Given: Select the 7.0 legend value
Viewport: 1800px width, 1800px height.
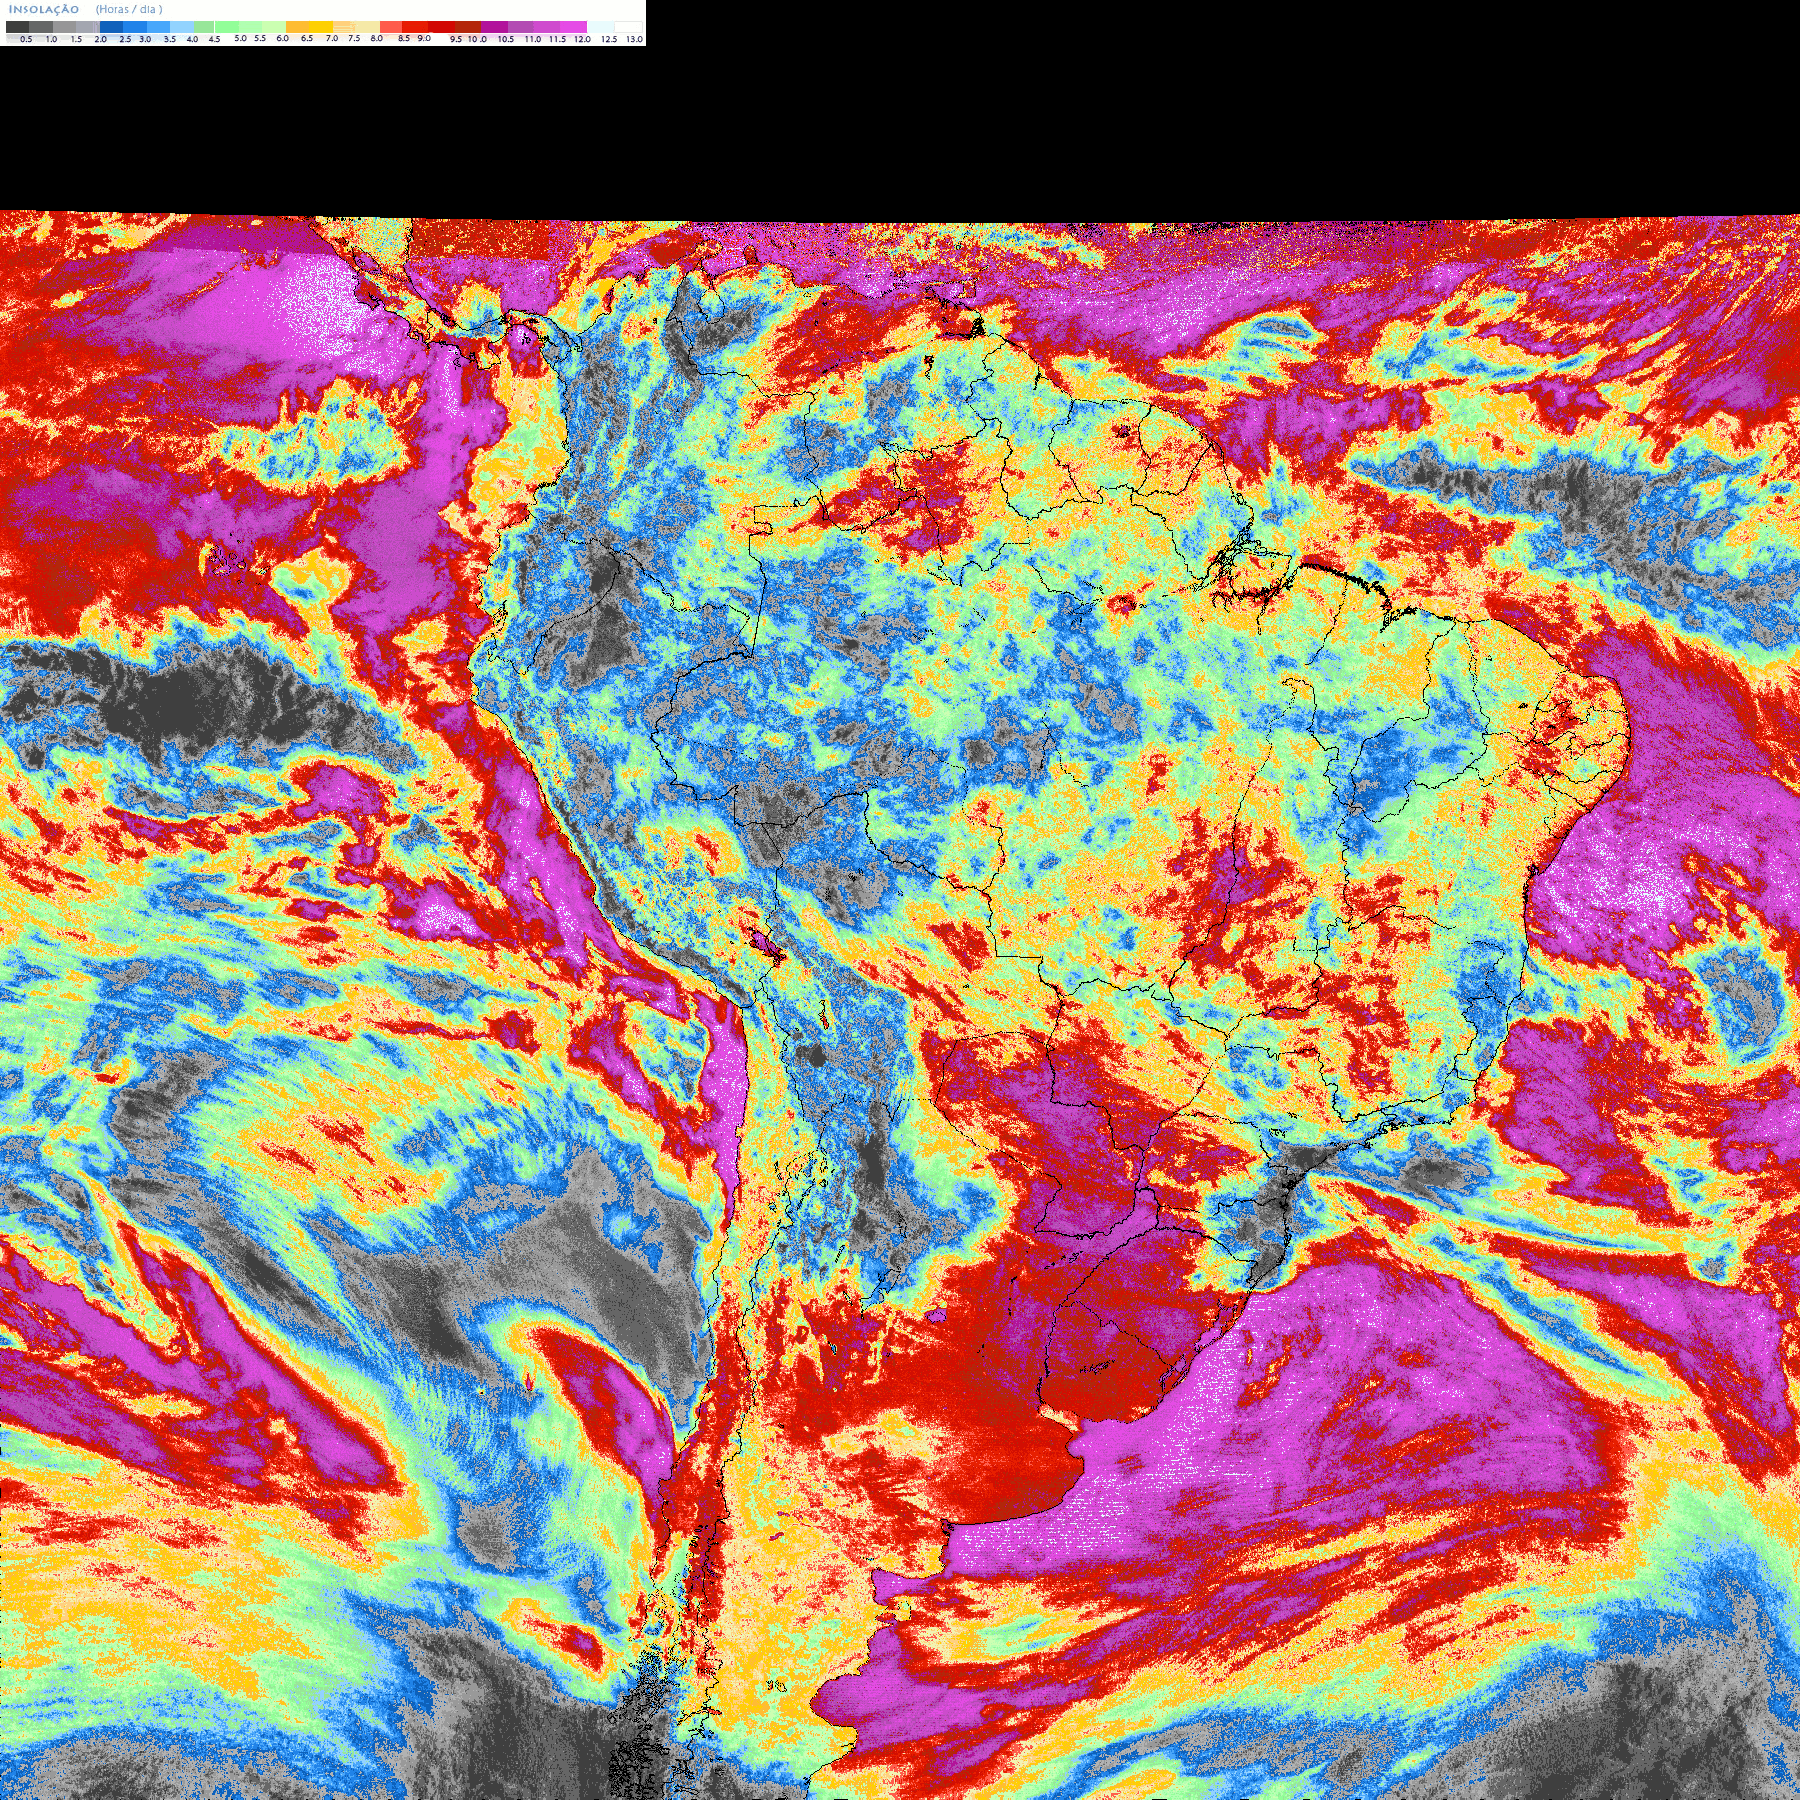Looking at the screenshot, I should click(332, 38).
